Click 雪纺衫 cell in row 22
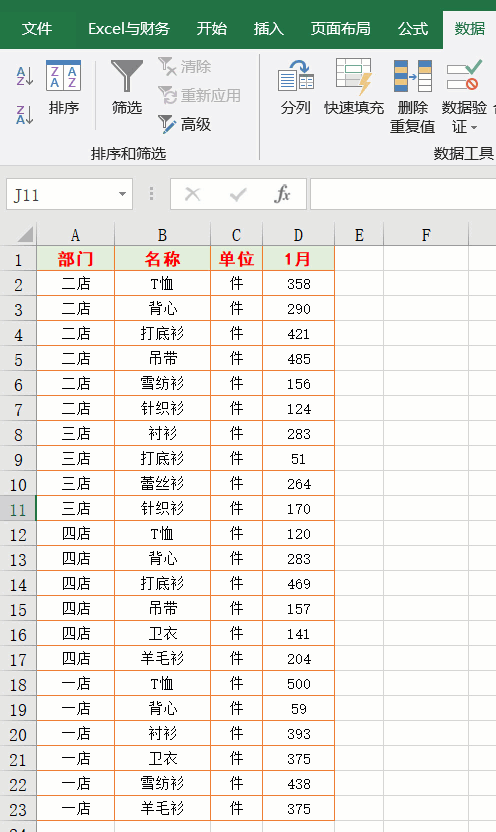This screenshot has height=832, width=496. (x=162, y=783)
